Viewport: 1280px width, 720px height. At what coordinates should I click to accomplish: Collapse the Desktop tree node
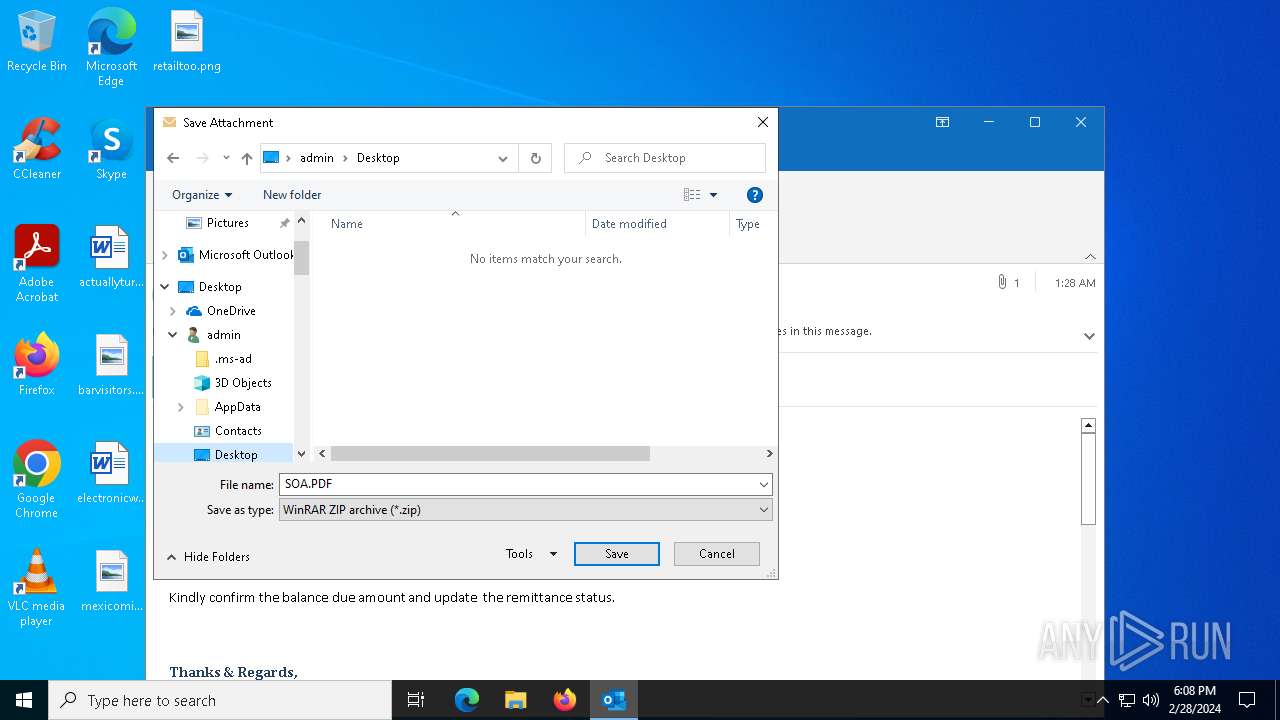coord(165,287)
